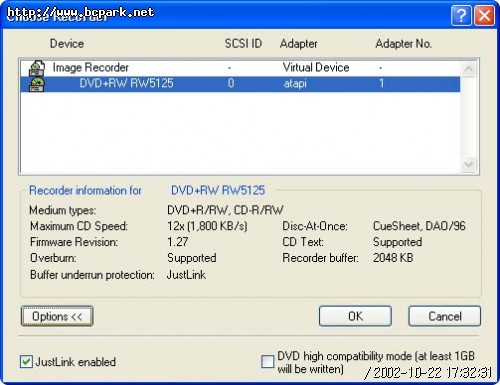Screen dimensions: 500x385
Task: Confirm the recorder with the OK button
Action: [355, 316]
